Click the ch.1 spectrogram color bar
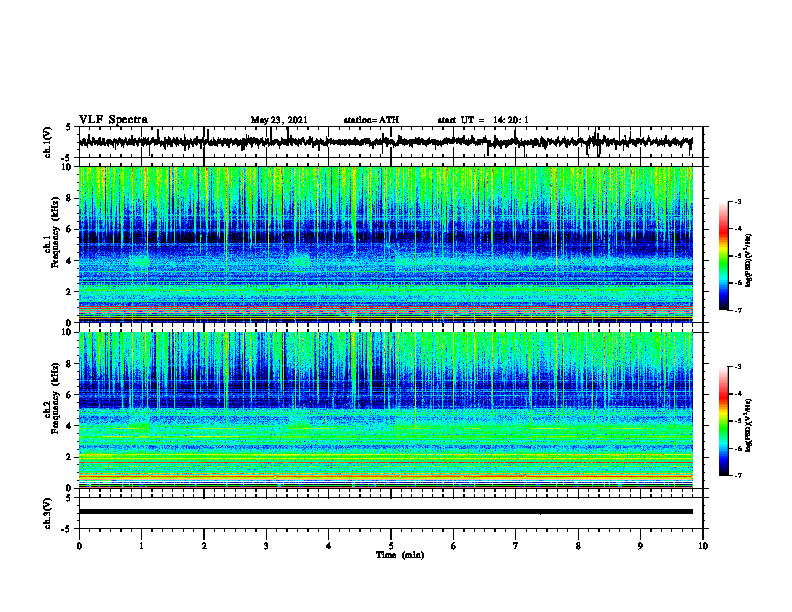Viewport: 792px width, 612px height. coord(724,256)
